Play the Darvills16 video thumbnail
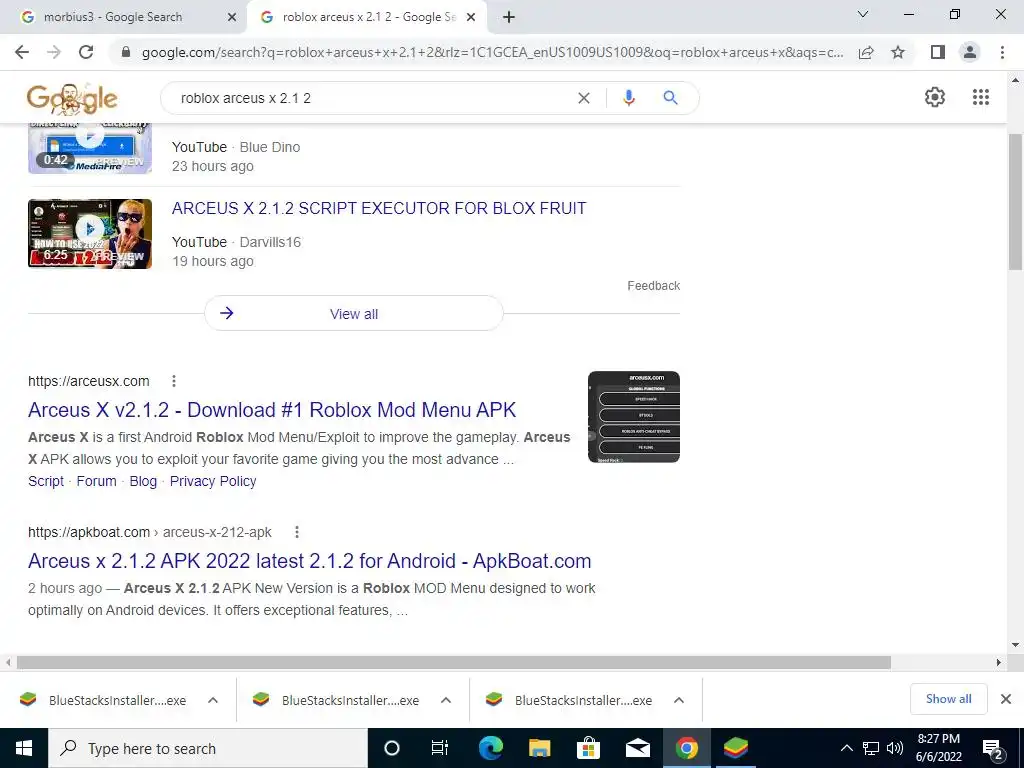 pos(89,233)
